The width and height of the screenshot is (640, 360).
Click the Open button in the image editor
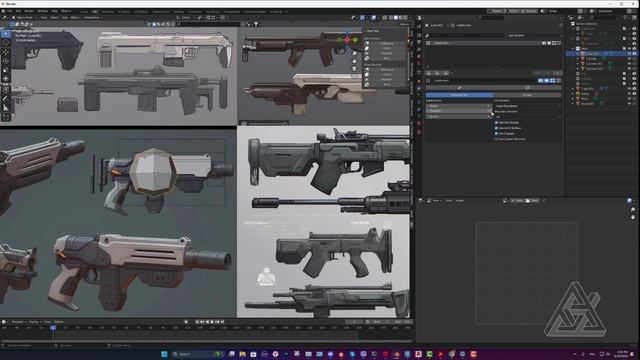click(x=533, y=201)
